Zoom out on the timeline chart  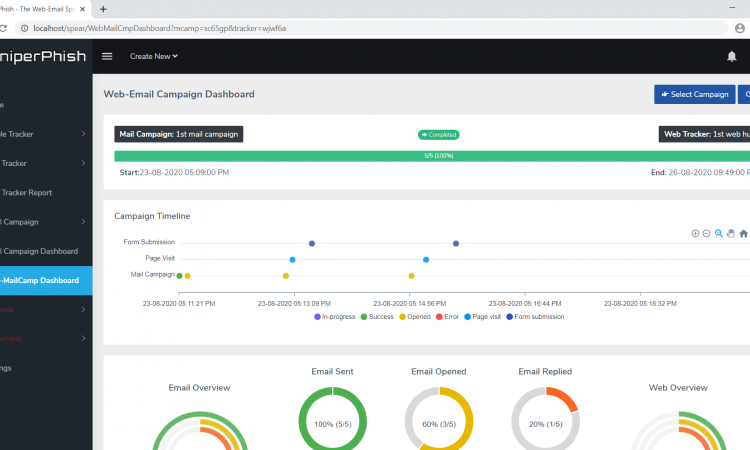click(706, 233)
